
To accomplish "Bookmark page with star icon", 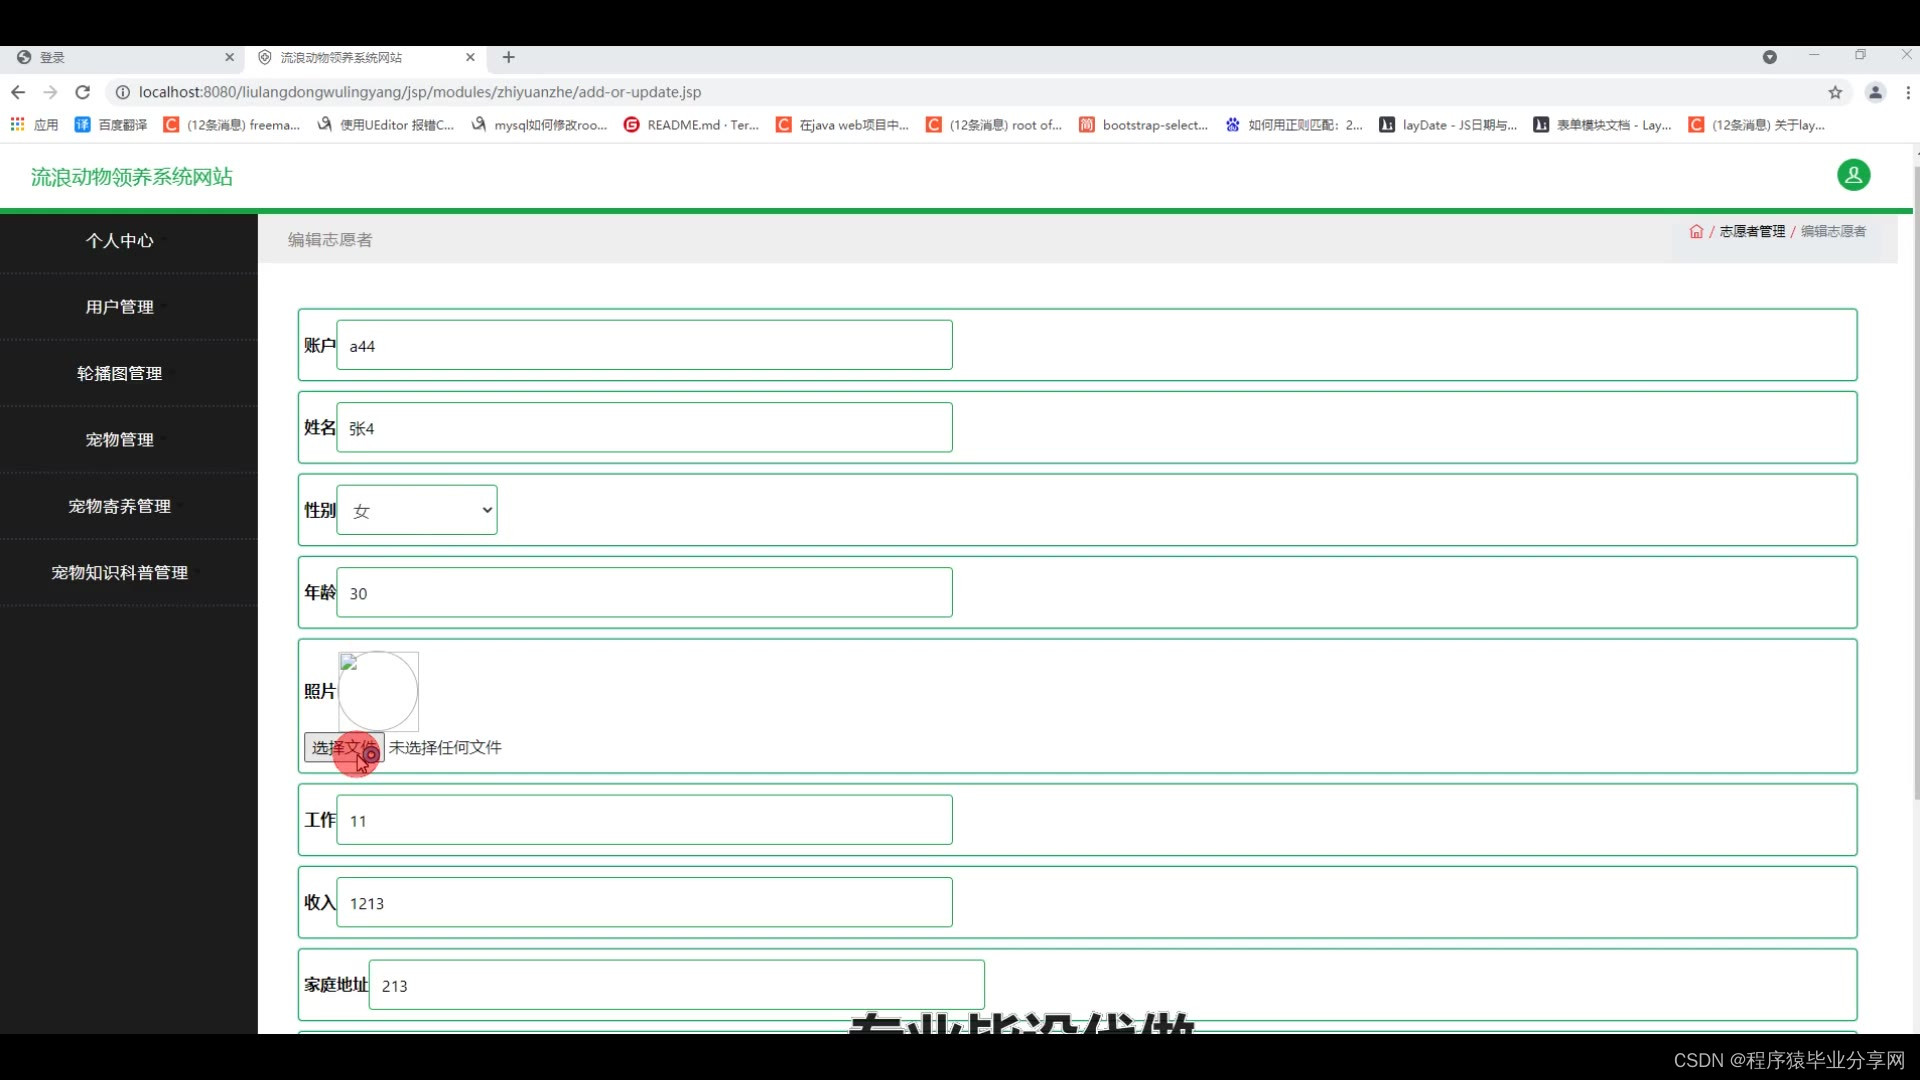I will tap(1835, 92).
